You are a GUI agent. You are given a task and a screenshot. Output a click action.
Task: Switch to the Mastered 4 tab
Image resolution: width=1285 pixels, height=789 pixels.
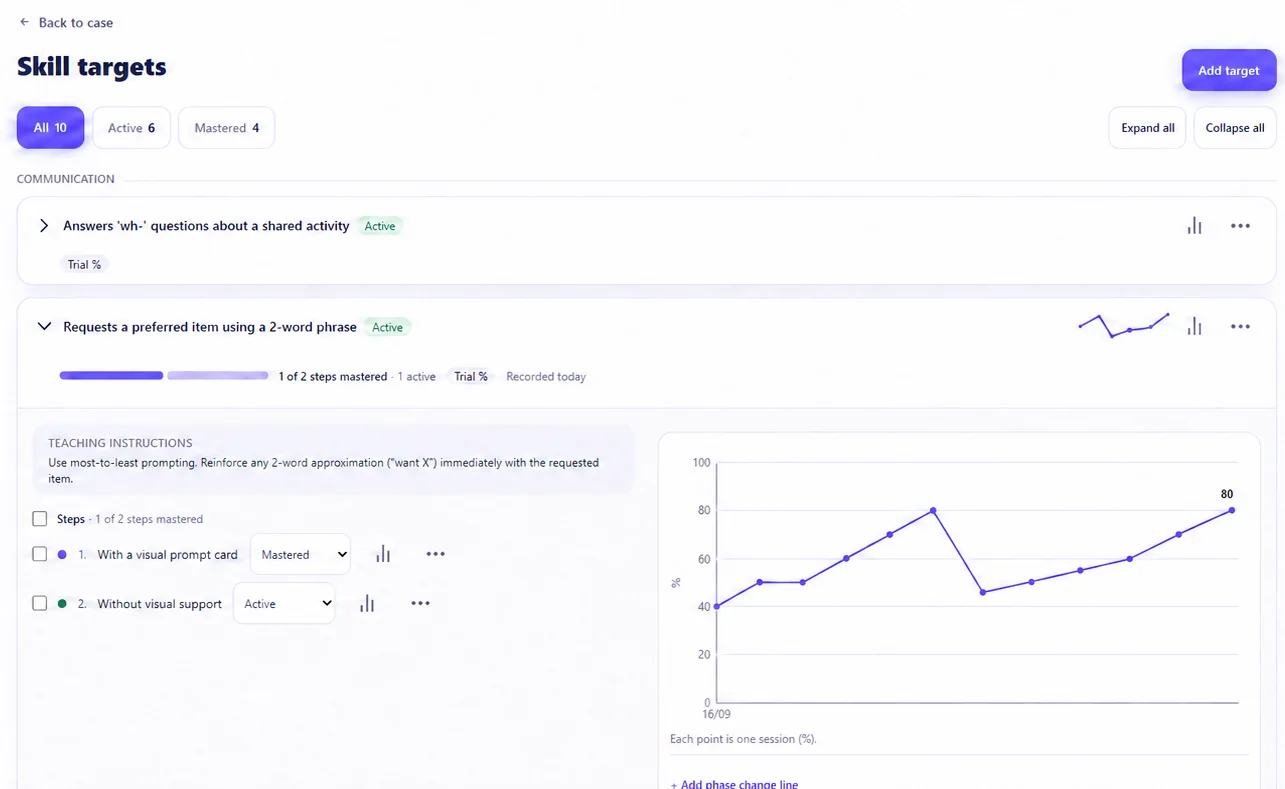pyautogui.click(x=226, y=128)
